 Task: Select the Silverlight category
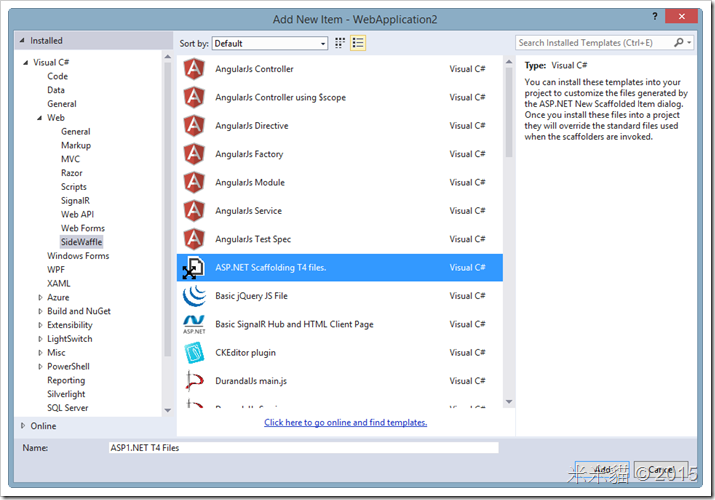(66, 394)
